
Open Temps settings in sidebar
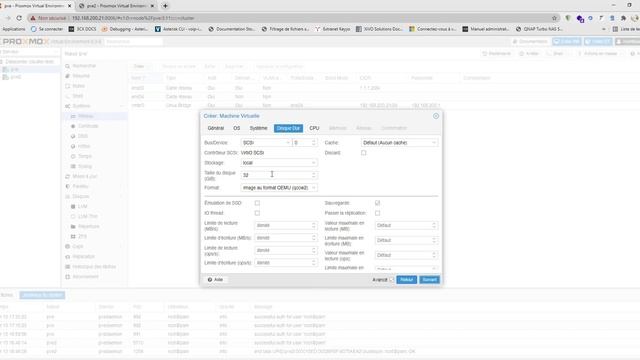pyautogui.click(x=85, y=156)
